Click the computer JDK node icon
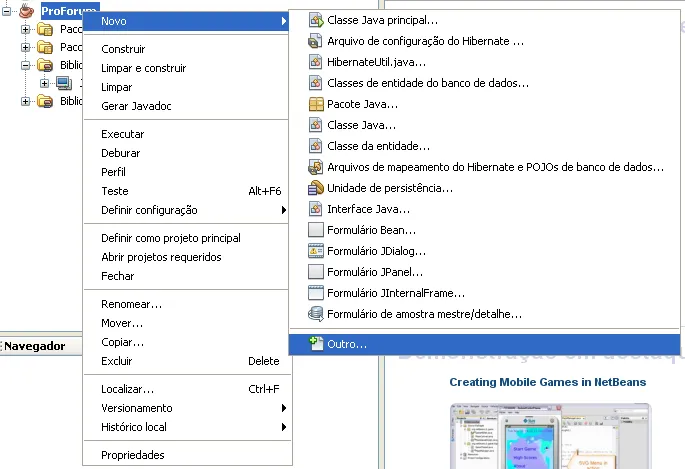The width and height of the screenshot is (685, 469). [x=64, y=83]
